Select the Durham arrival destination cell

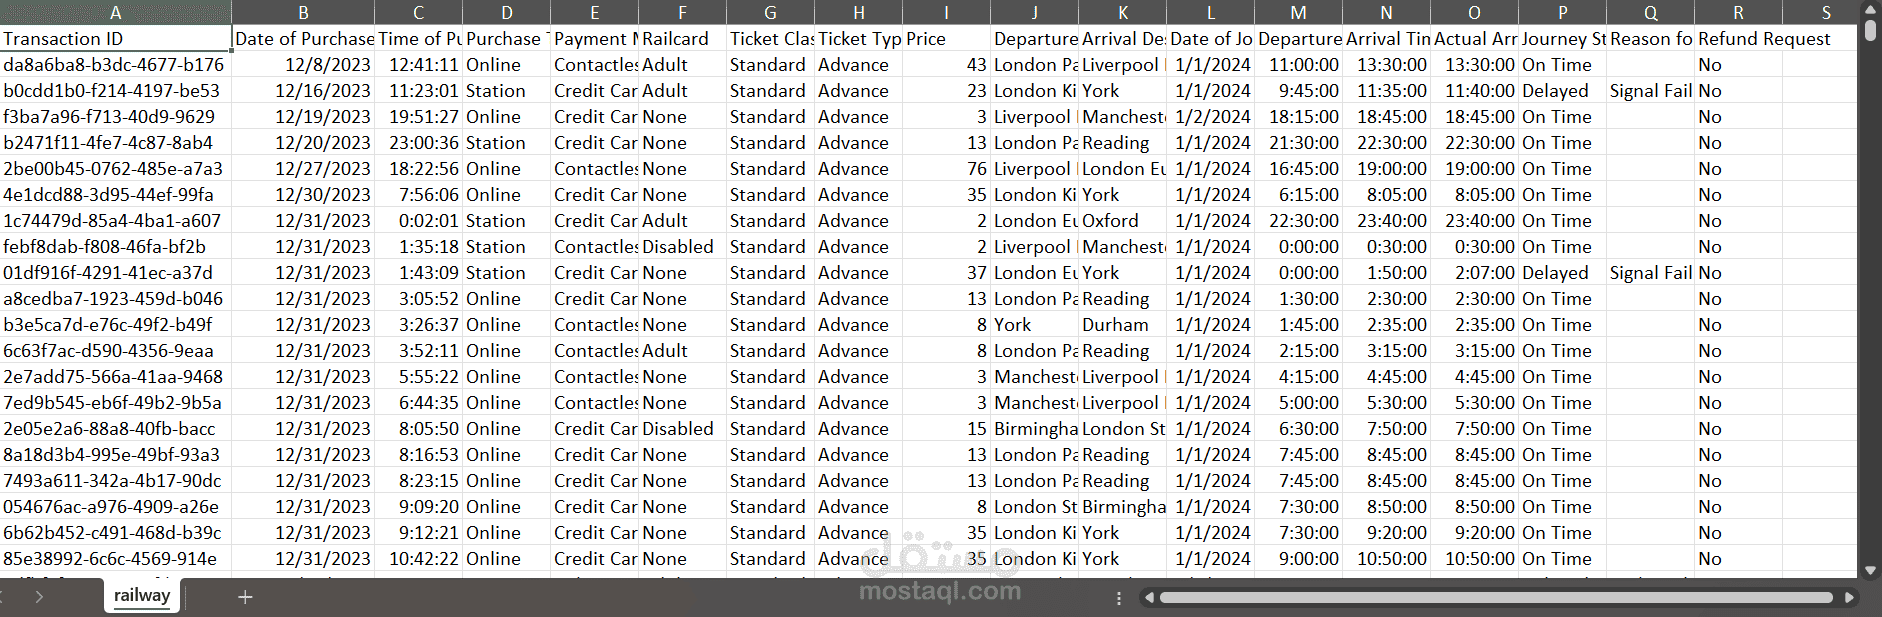[x=1122, y=325]
